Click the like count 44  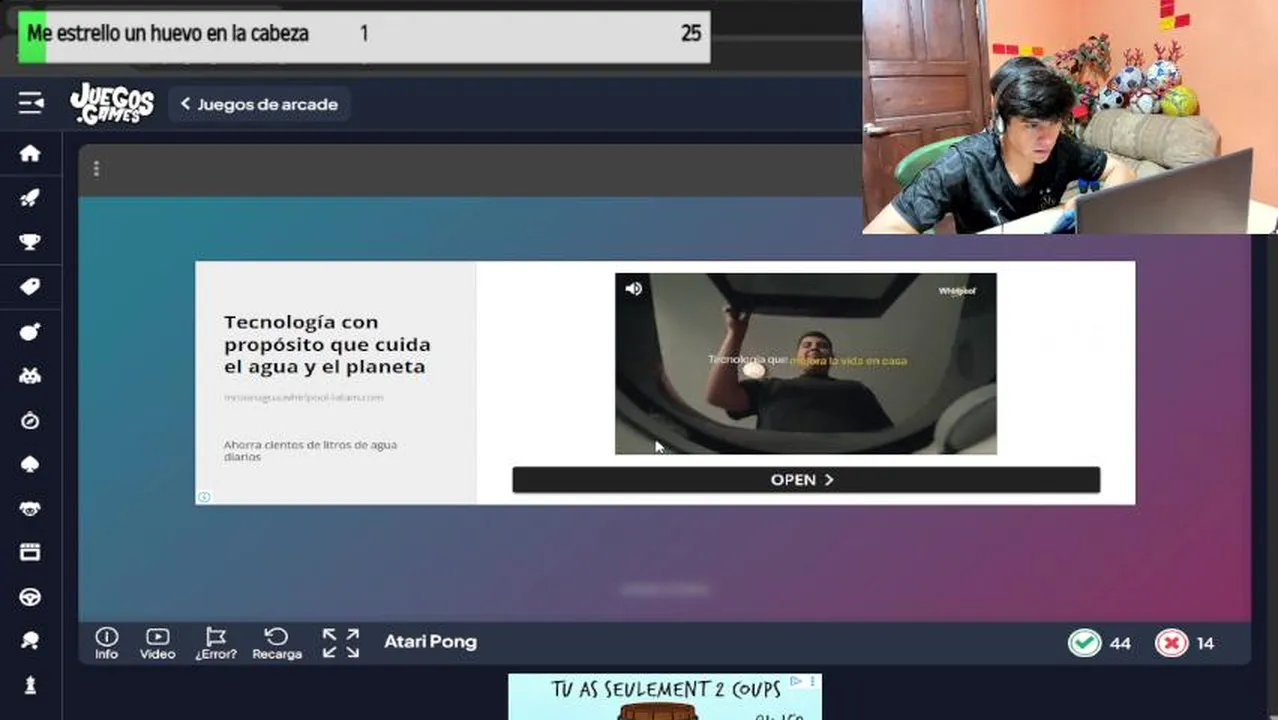pyautogui.click(x=1120, y=643)
